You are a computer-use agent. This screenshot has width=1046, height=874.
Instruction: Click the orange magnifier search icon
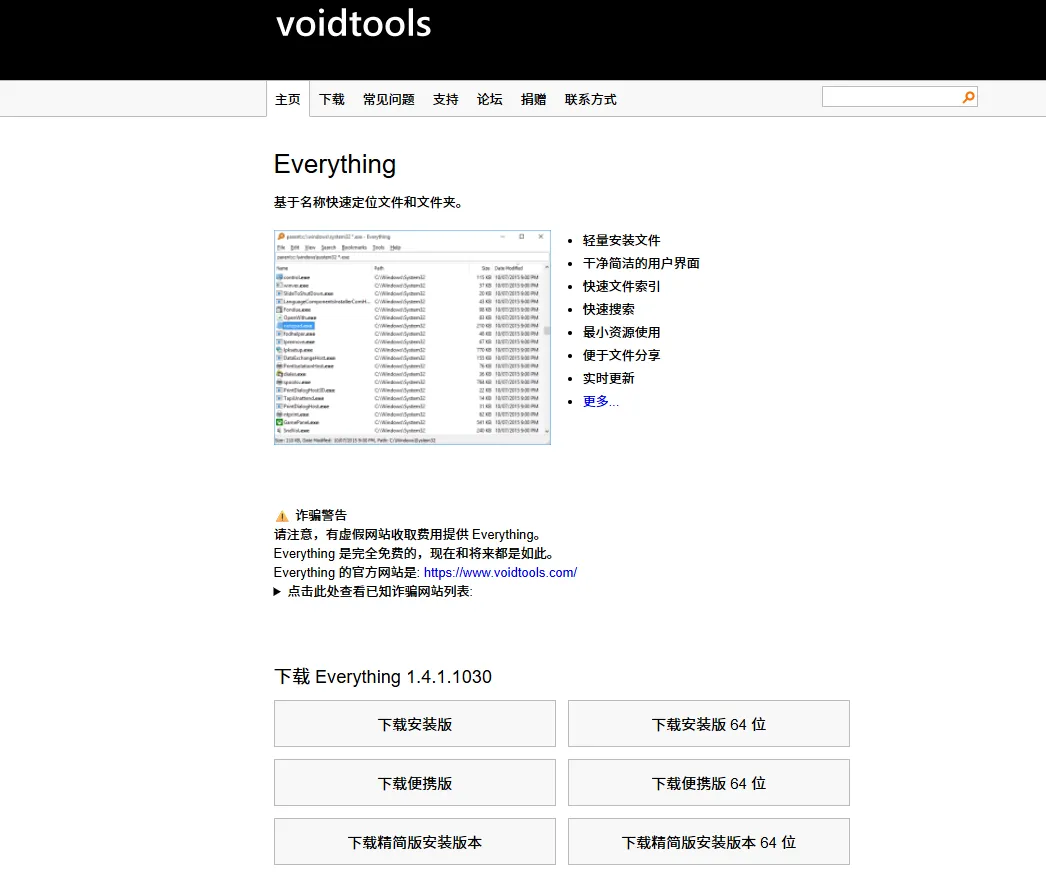[968, 97]
